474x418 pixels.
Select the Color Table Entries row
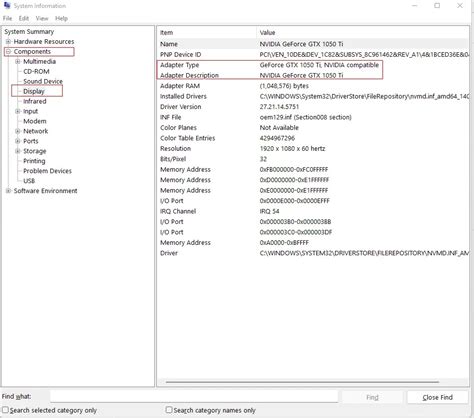click(x=313, y=138)
